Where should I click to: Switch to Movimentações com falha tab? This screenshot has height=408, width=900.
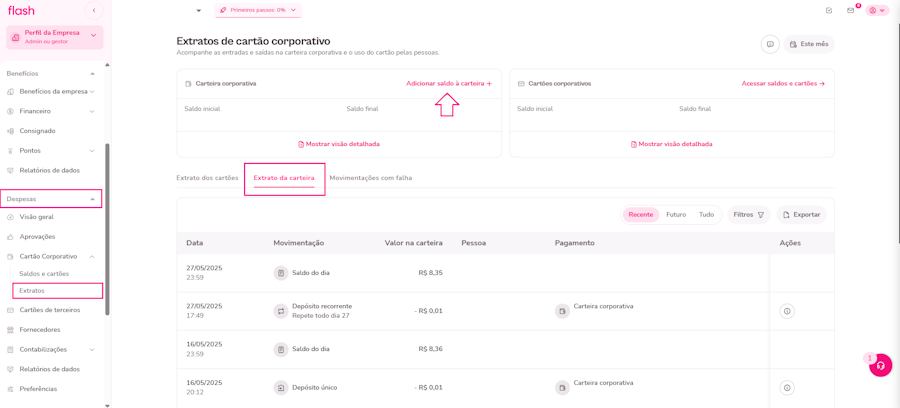[x=371, y=178]
